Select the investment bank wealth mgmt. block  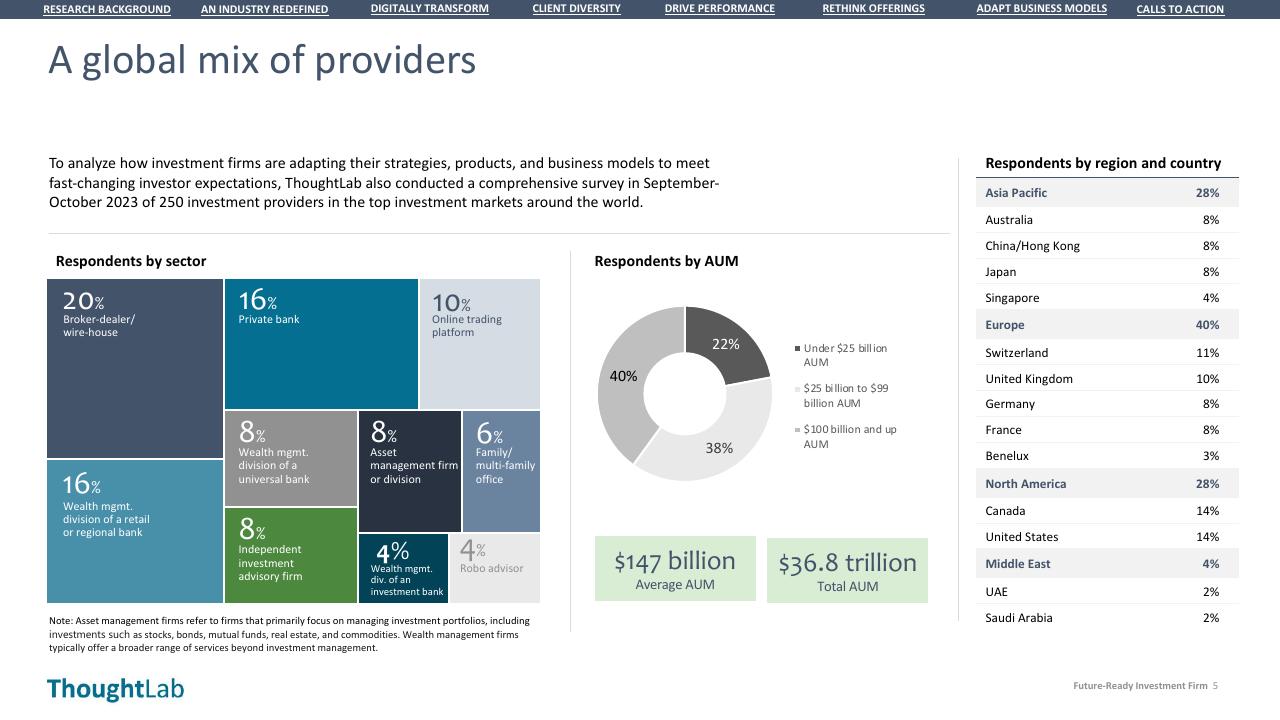pyautogui.click(x=404, y=568)
